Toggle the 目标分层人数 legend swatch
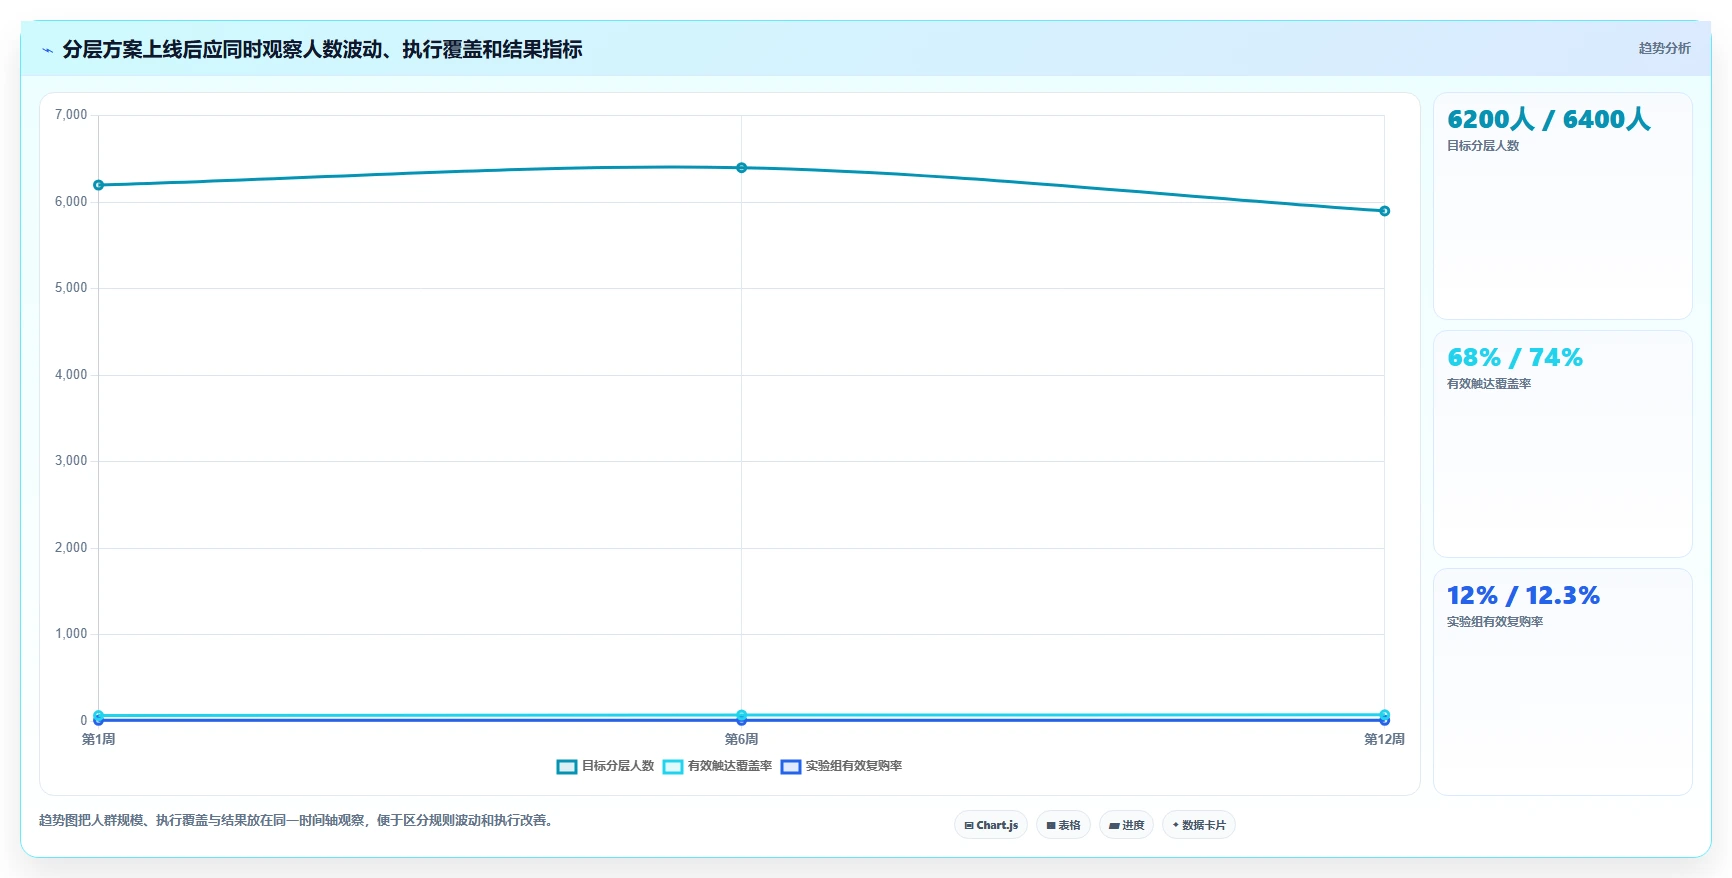1732x878 pixels. pos(567,767)
